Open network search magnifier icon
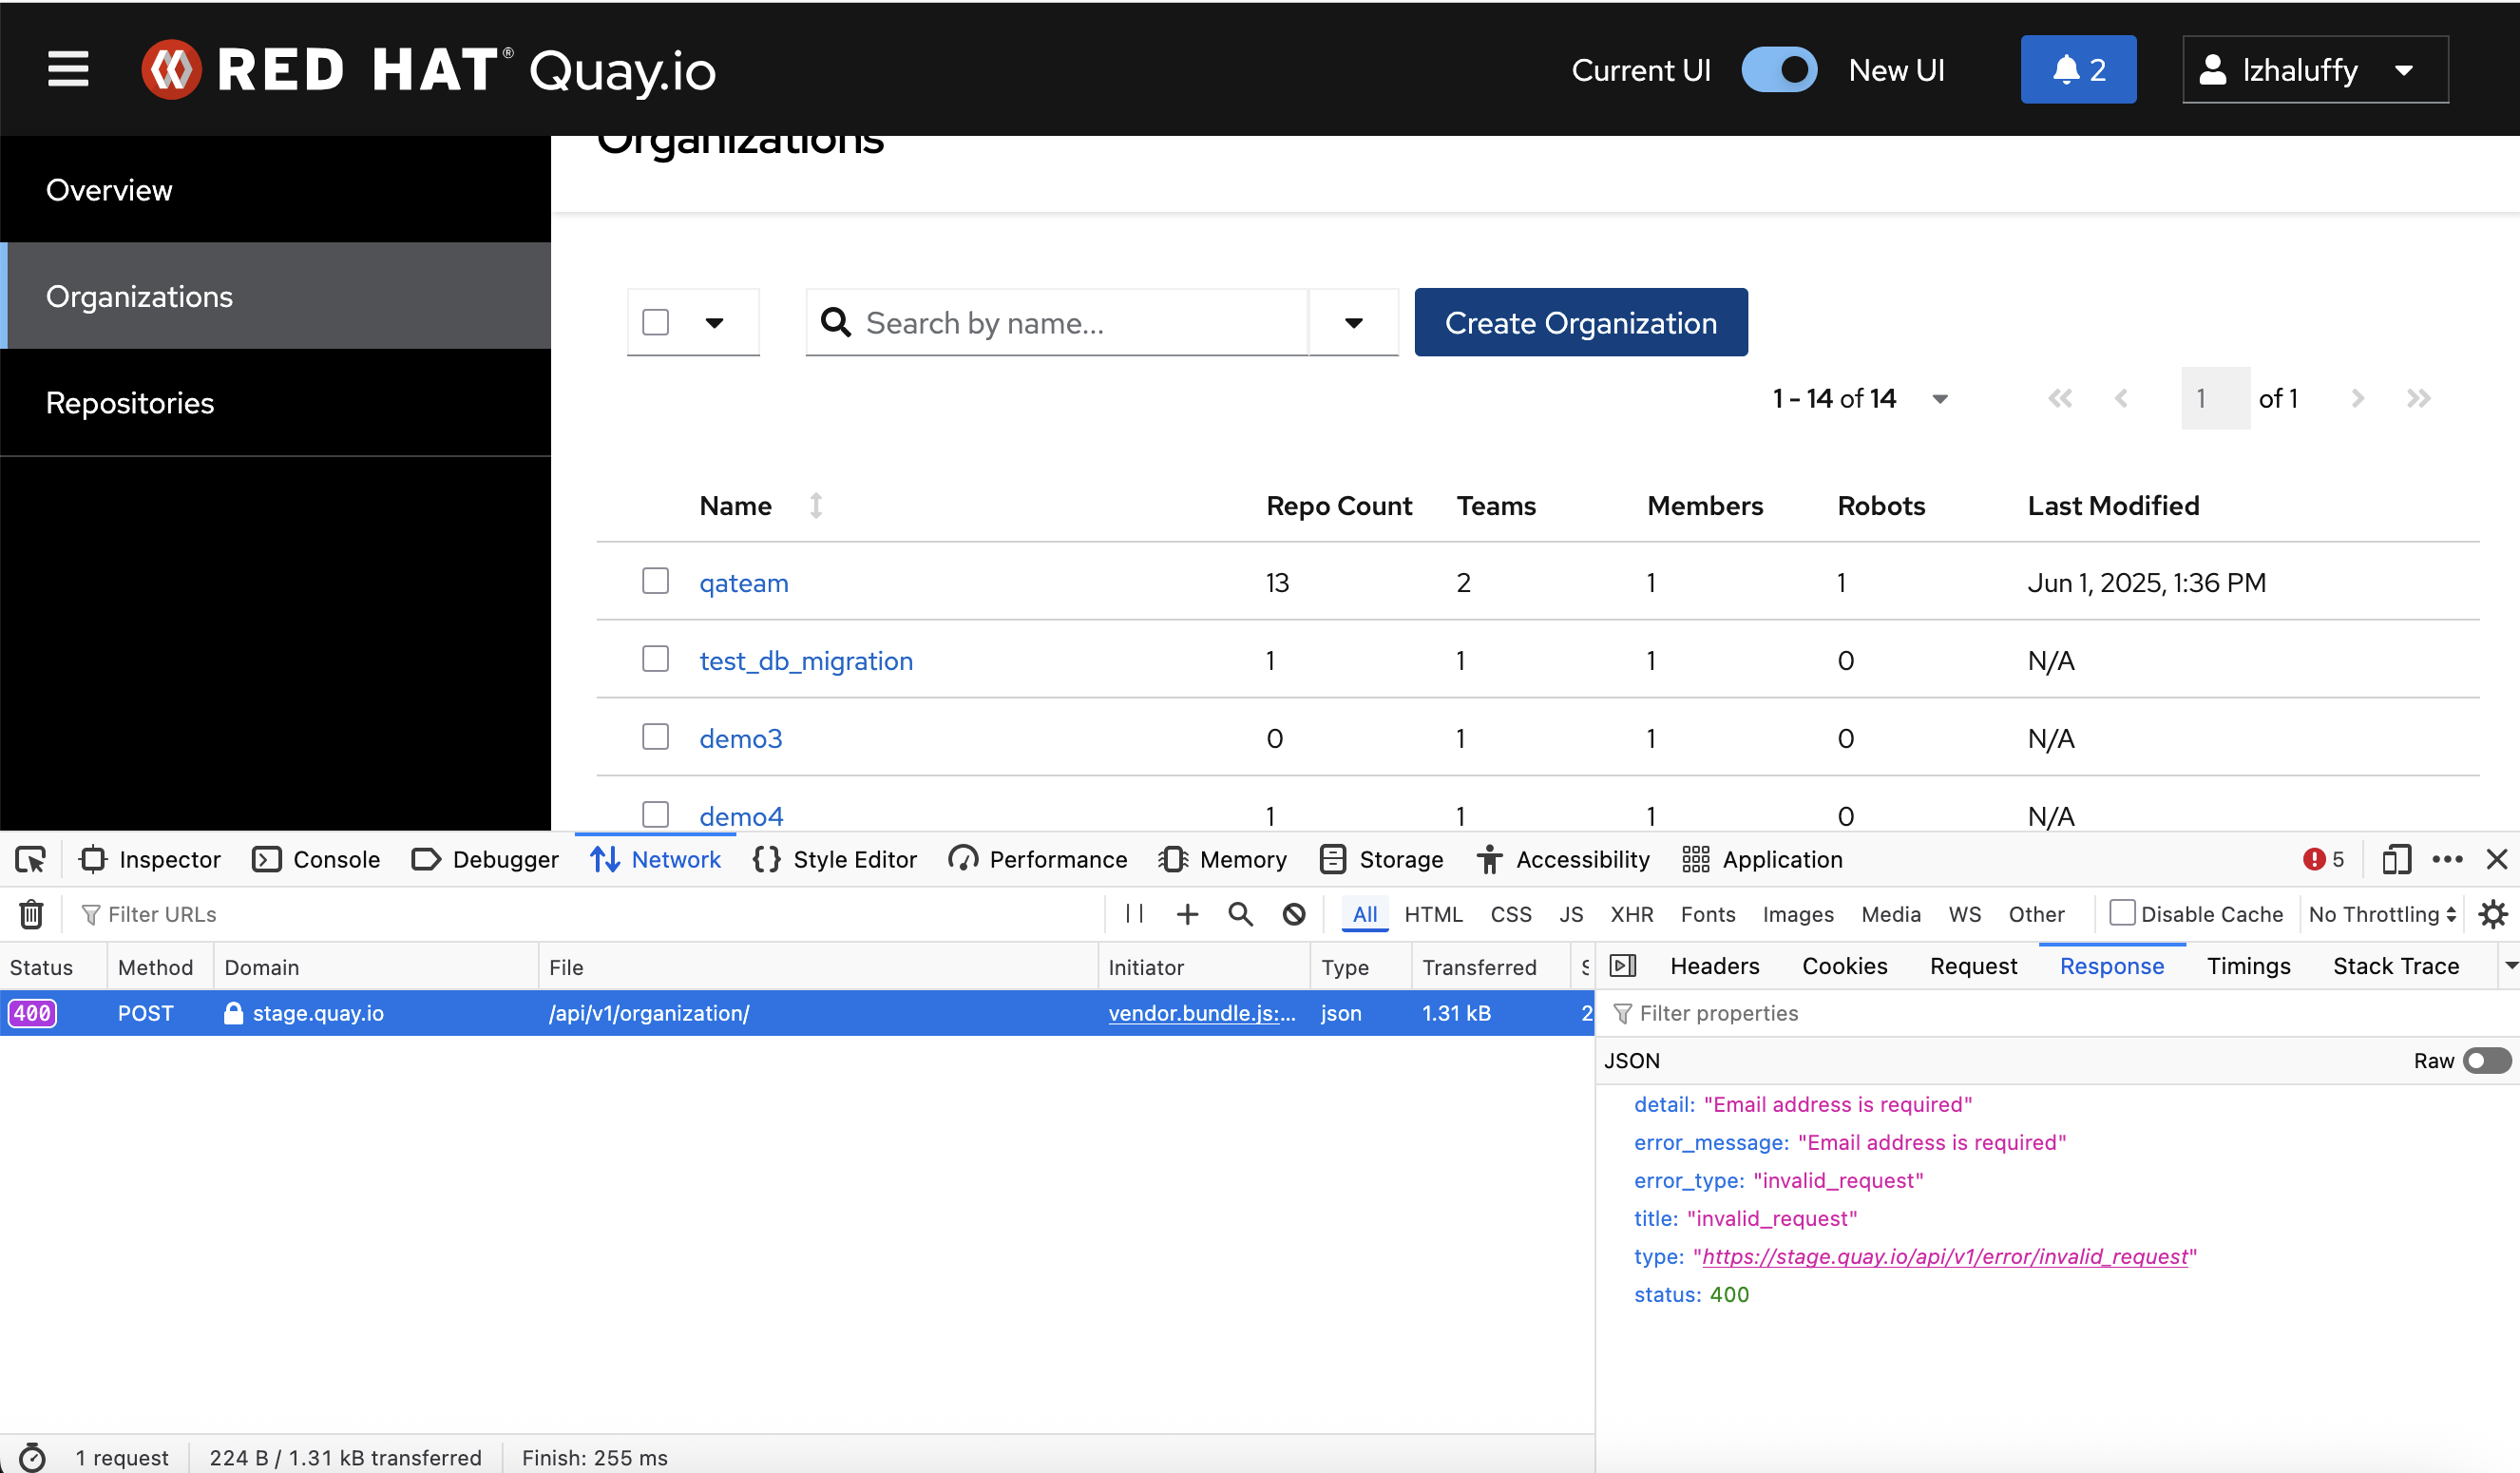Image resolution: width=2520 pixels, height=1473 pixels. [x=1240, y=914]
